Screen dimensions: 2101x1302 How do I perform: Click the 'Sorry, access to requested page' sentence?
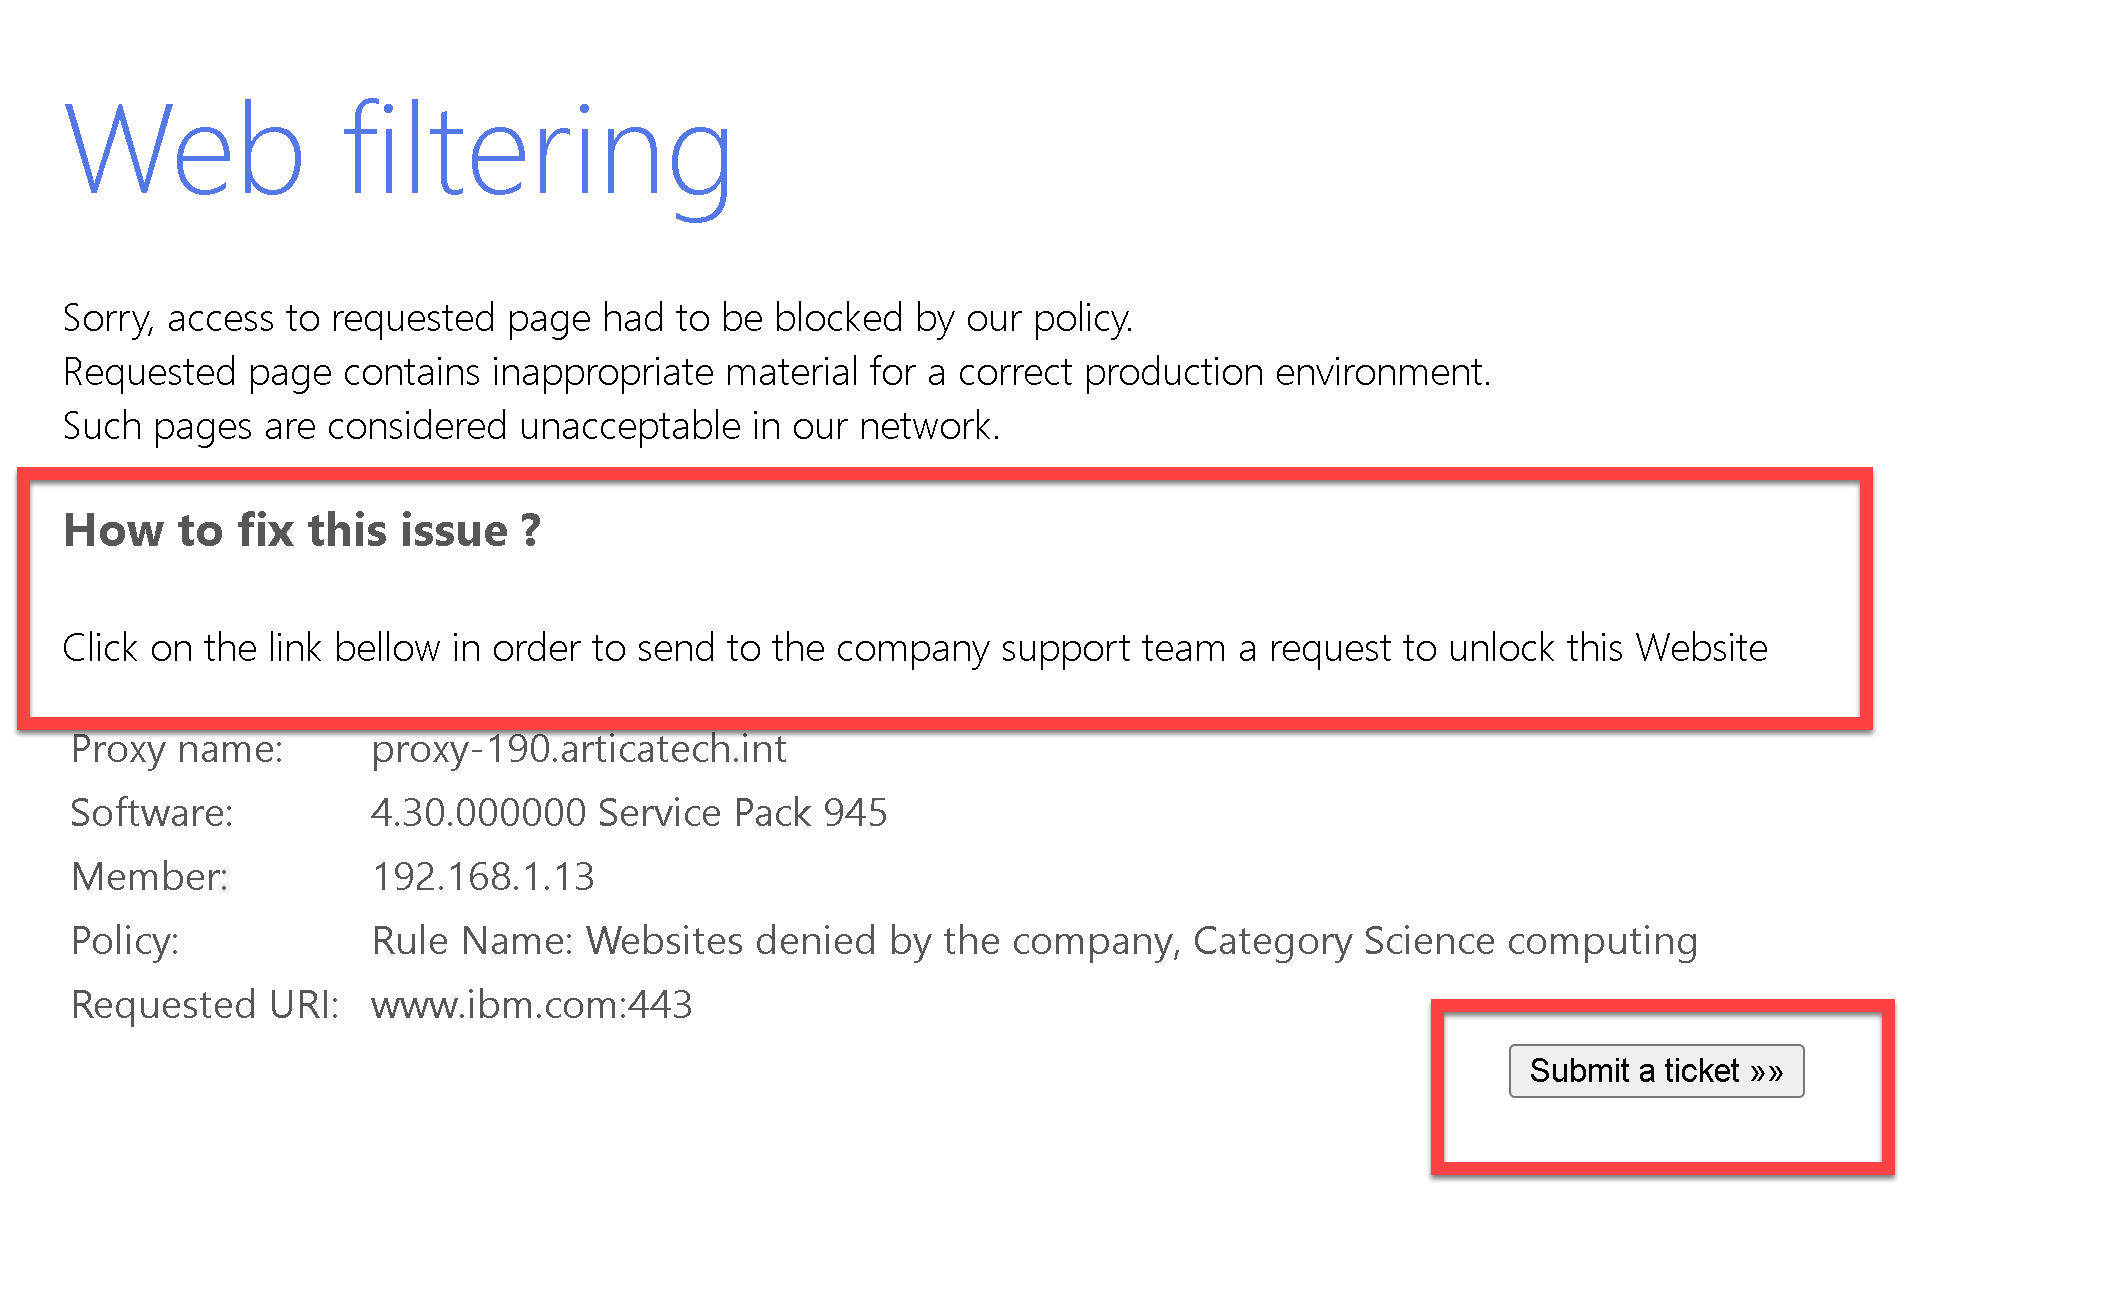pyautogui.click(x=597, y=318)
